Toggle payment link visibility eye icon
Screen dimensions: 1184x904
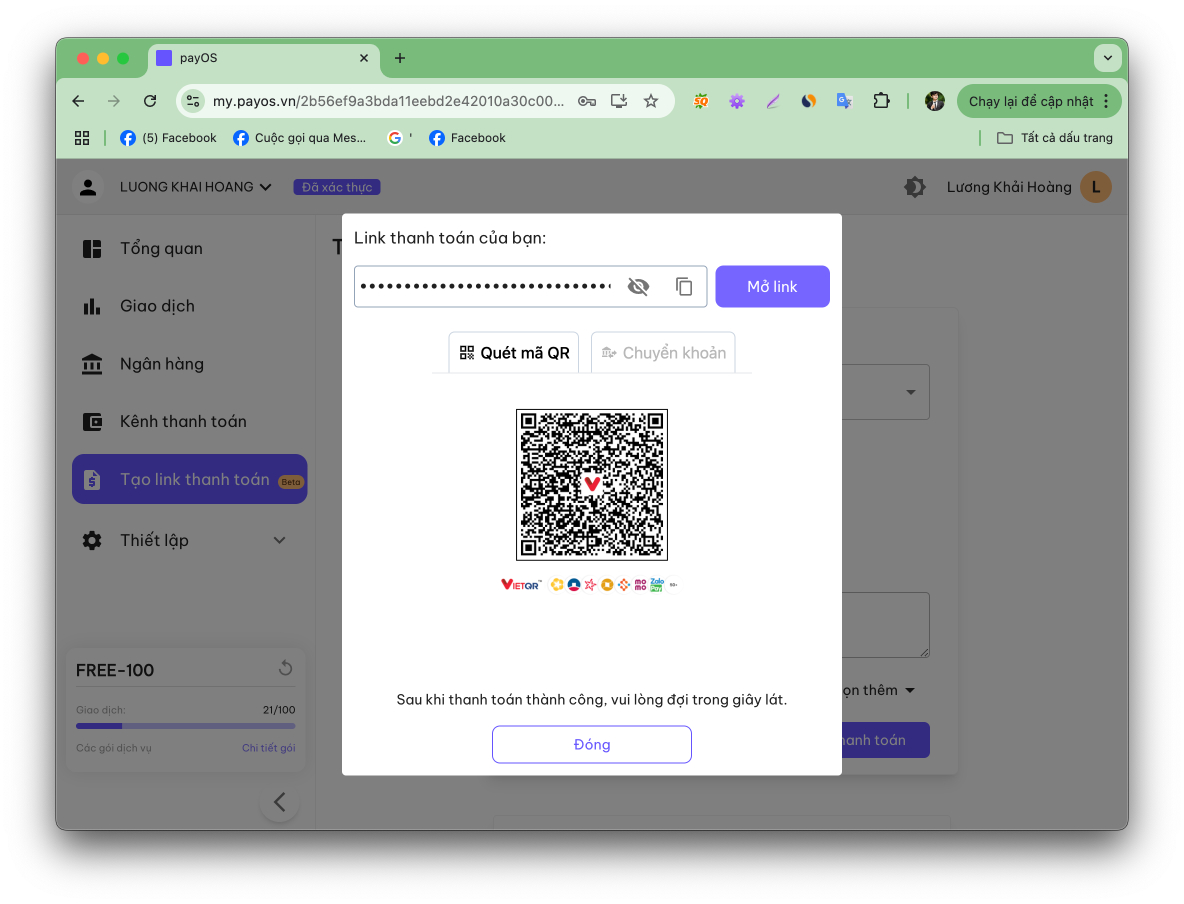[638, 286]
